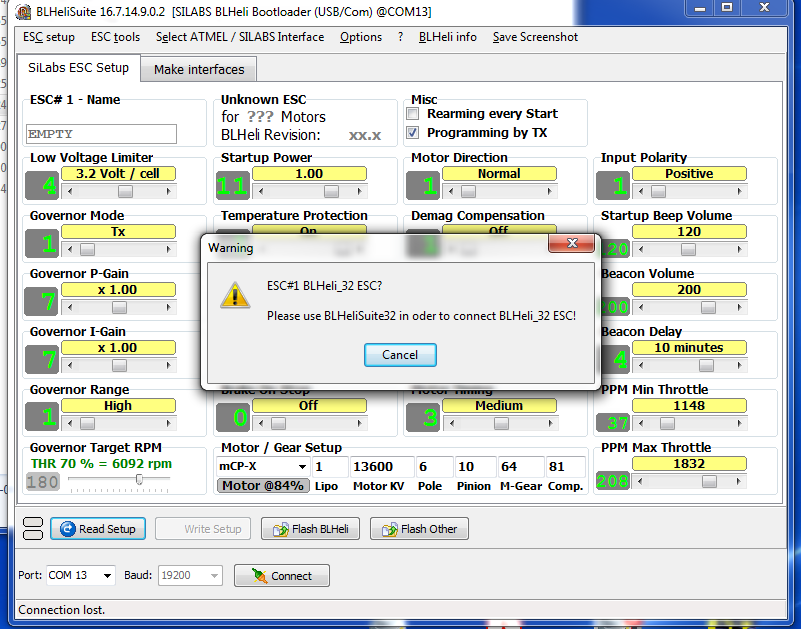Click the ESC selector box icon
Image resolution: width=801 pixels, height=629 pixels.
click(x=33, y=529)
